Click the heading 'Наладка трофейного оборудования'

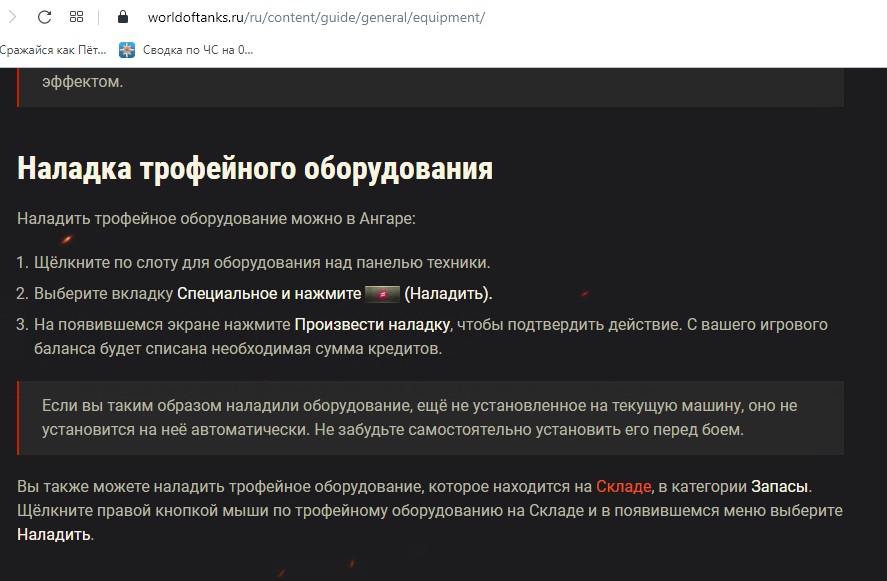coord(255,169)
